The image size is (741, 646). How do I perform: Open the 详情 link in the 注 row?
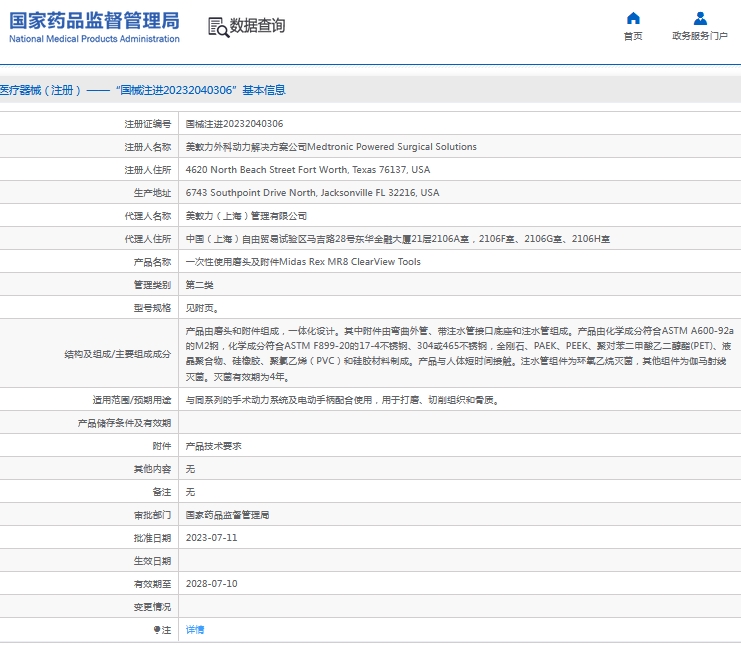click(x=195, y=629)
